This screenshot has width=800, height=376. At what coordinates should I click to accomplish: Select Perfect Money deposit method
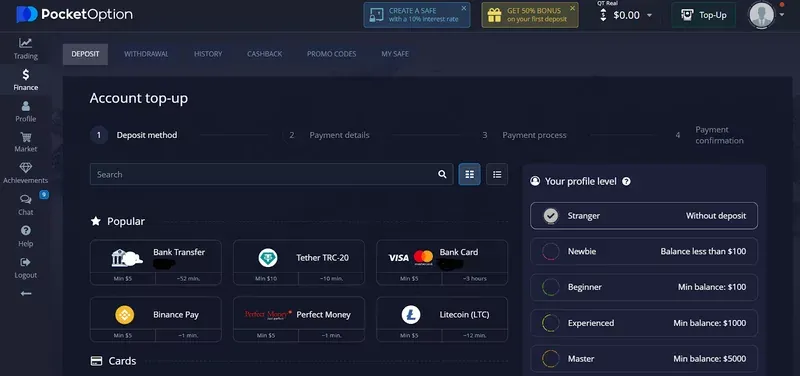tap(299, 319)
